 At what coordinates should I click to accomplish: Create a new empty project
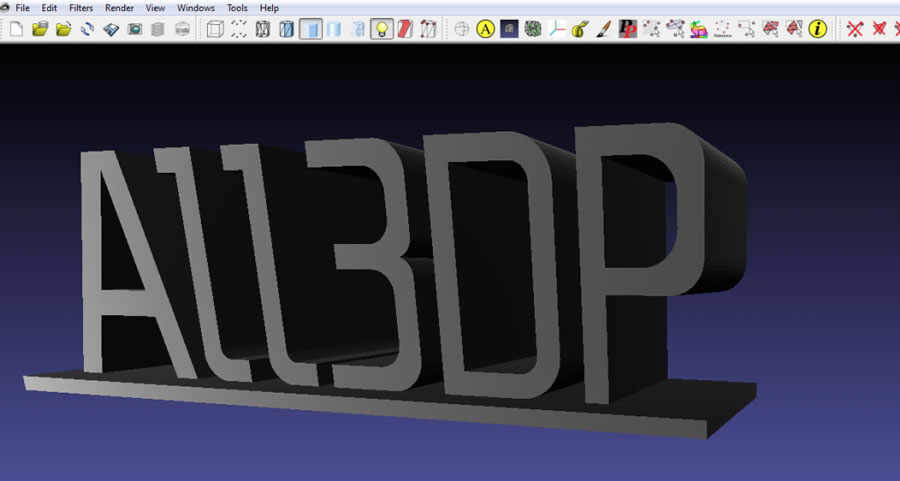pyautogui.click(x=17, y=29)
